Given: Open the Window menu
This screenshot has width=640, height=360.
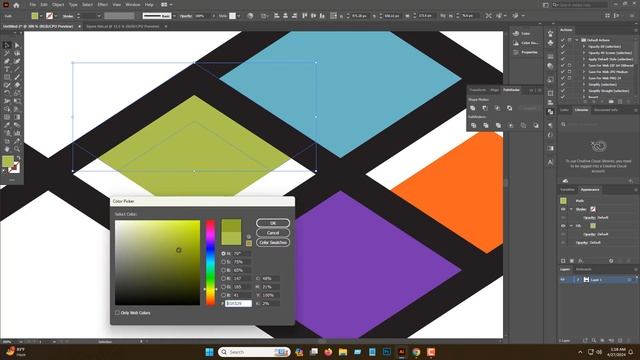Looking at the screenshot, I should (x=133, y=5).
